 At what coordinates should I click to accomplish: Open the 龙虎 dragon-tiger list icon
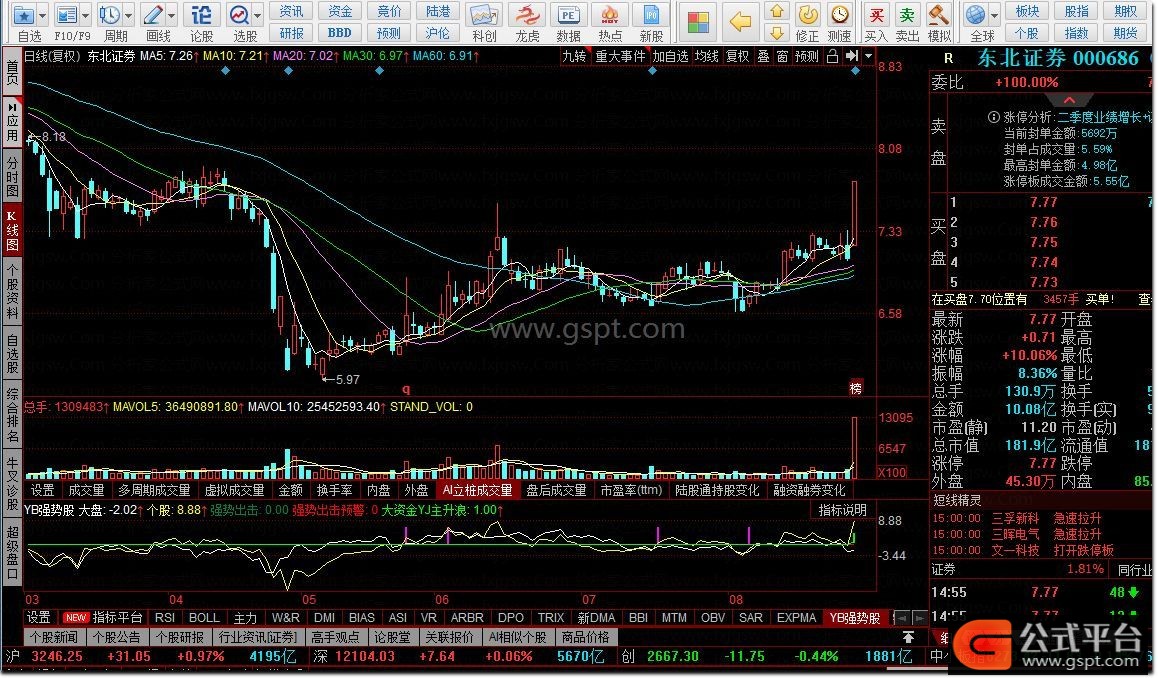pos(527,16)
